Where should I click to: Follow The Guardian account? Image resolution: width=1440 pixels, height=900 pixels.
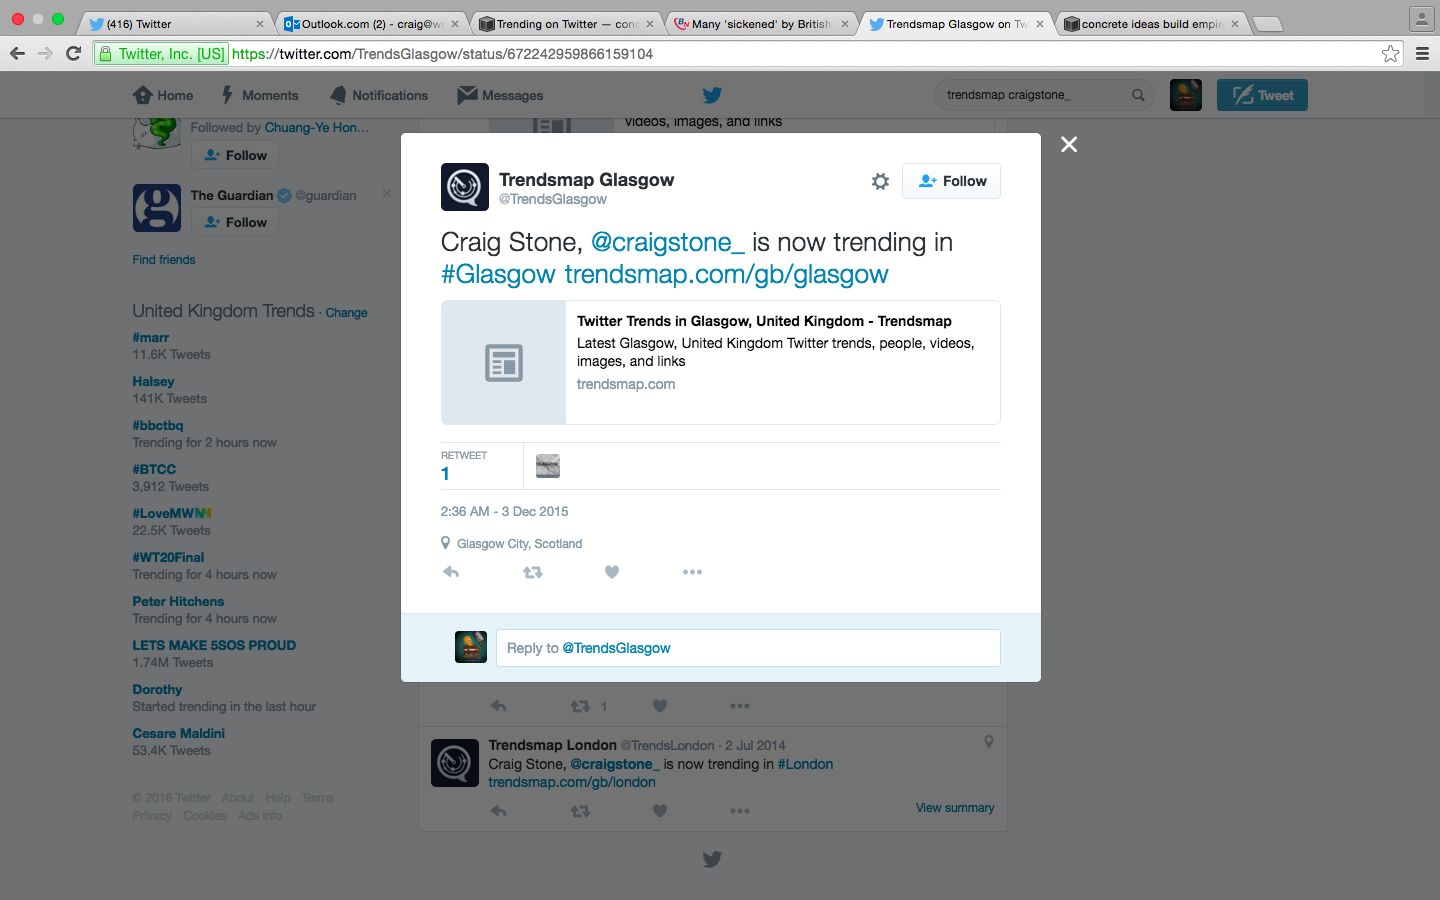[x=235, y=222]
